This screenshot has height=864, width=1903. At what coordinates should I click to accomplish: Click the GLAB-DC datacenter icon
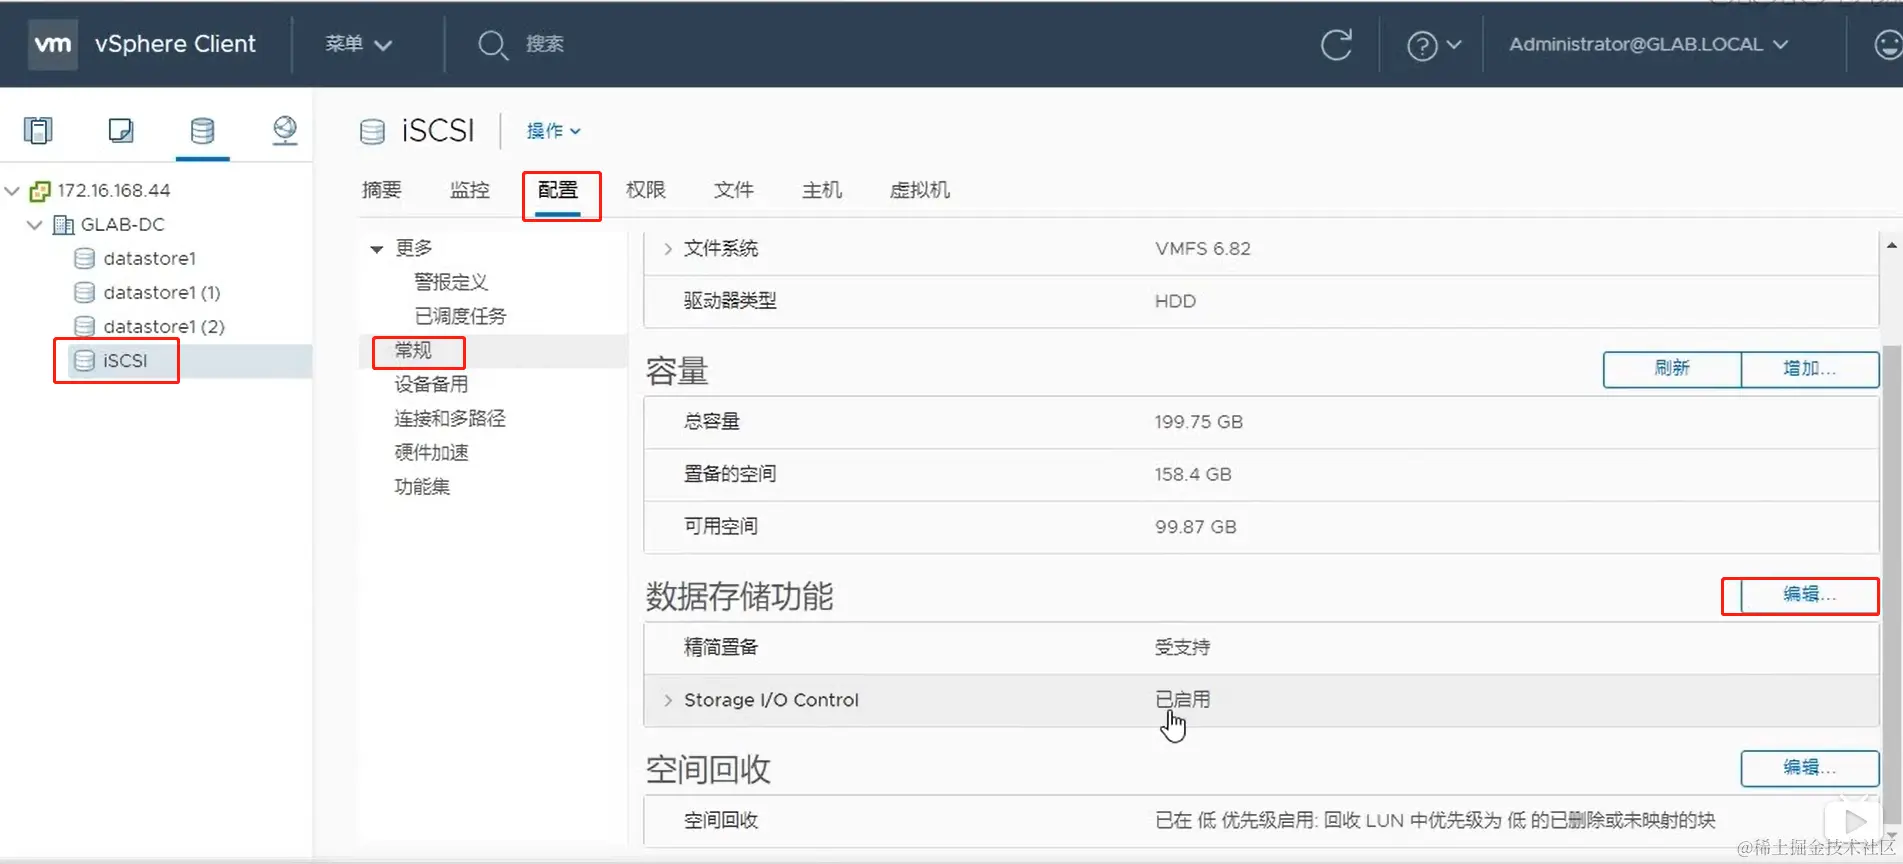click(63, 225)
